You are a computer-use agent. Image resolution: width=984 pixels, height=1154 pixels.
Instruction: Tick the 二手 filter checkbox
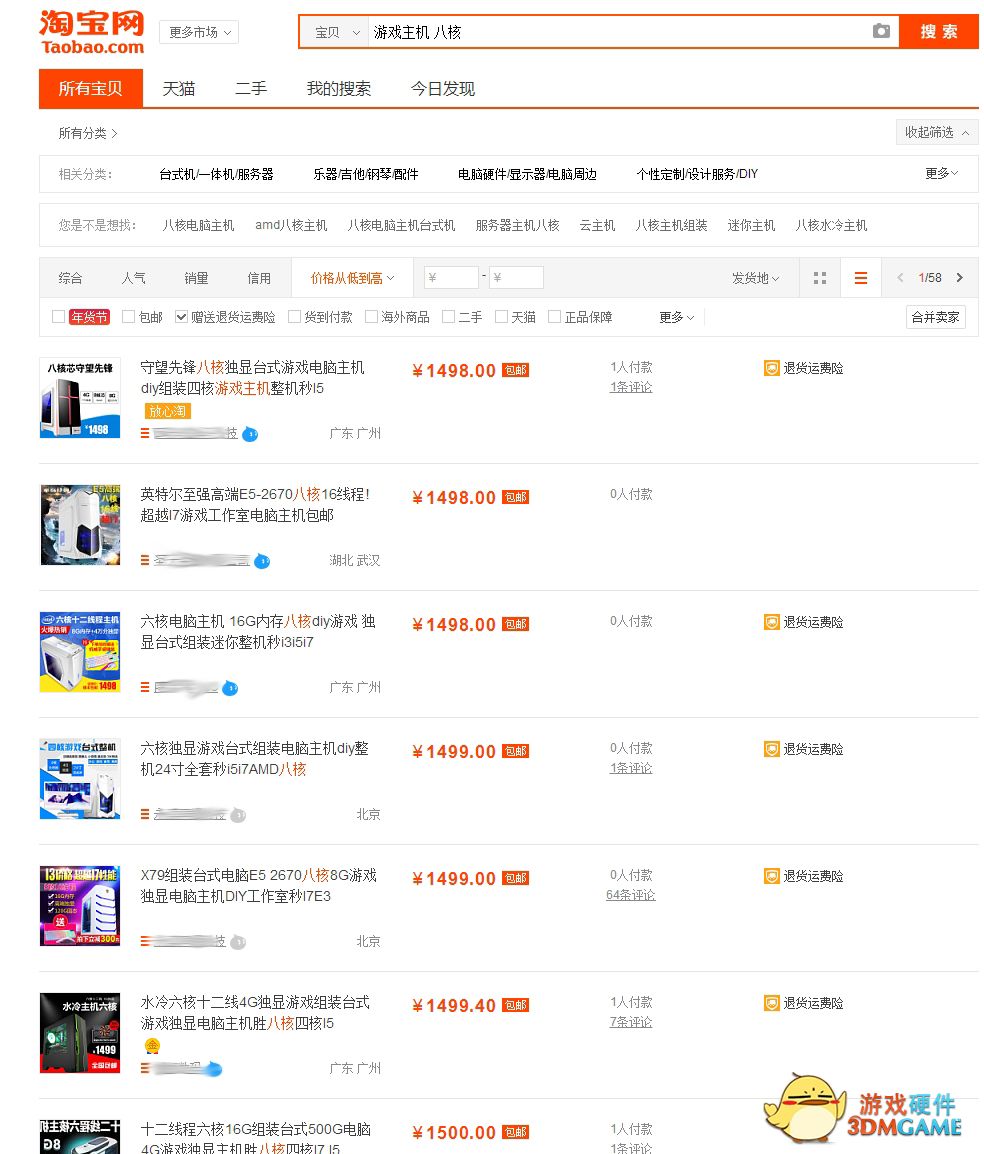tap(448, 316)
